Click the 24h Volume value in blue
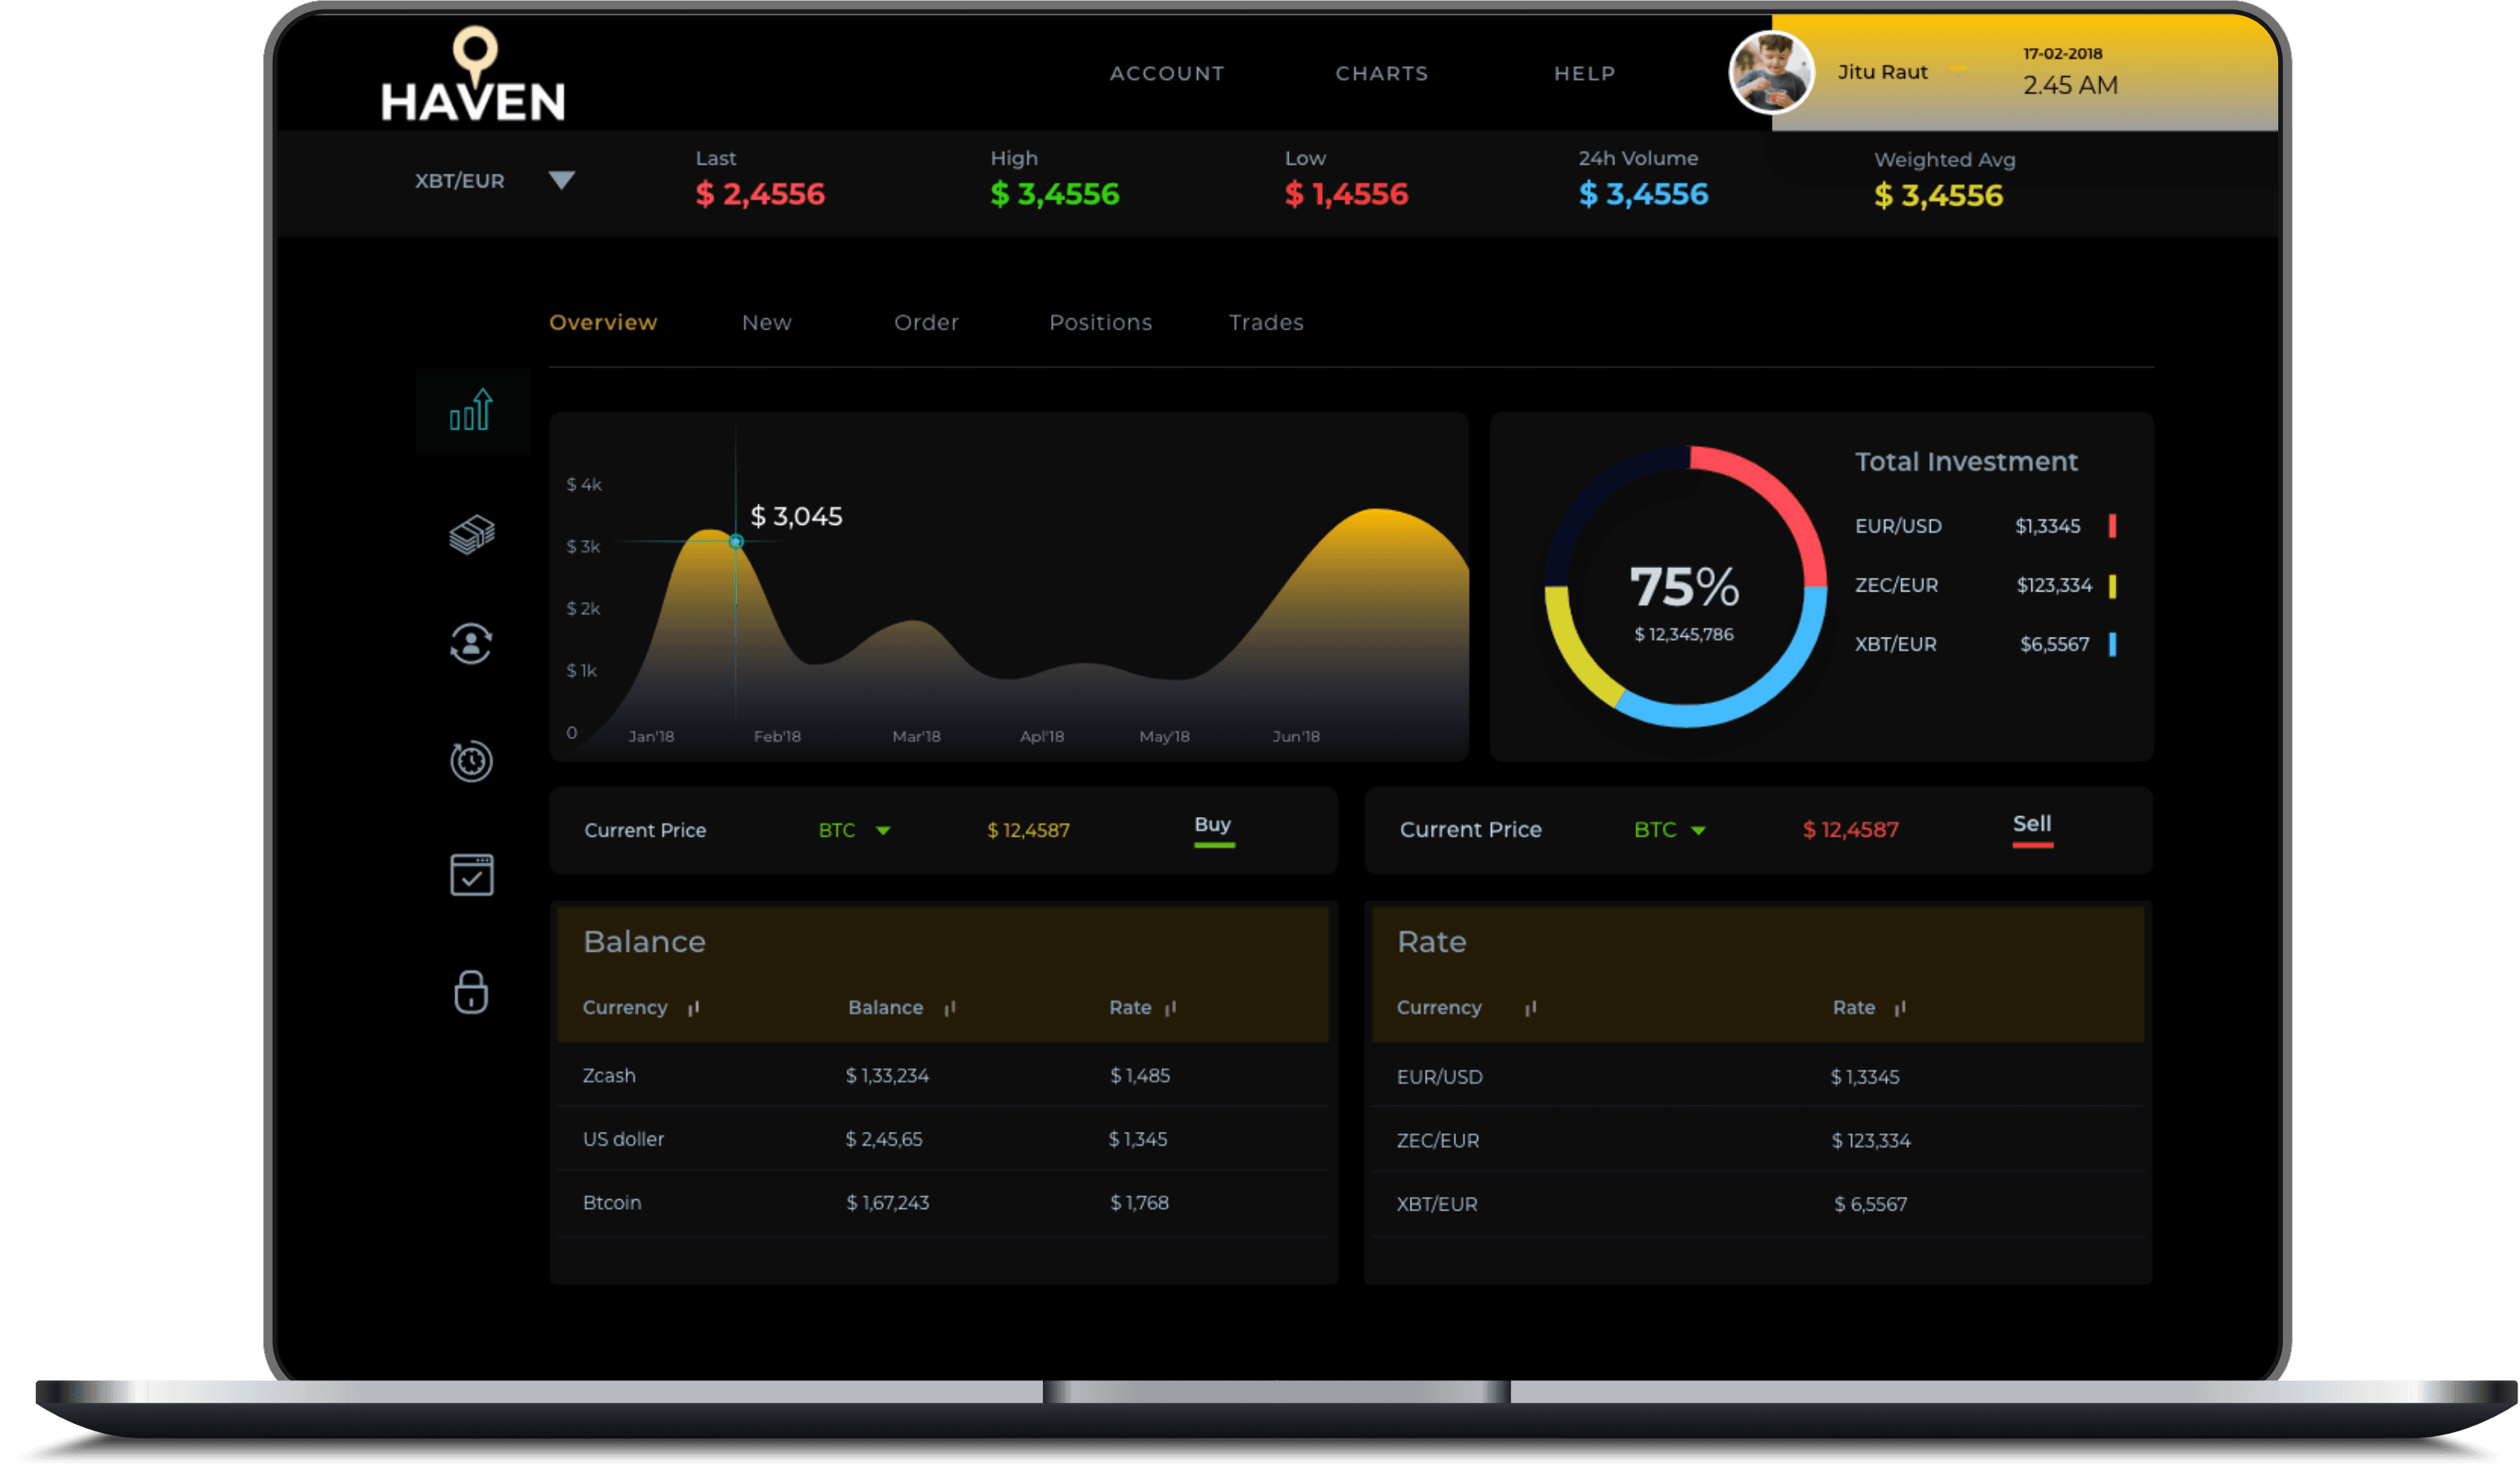 tap(1644, 195)
